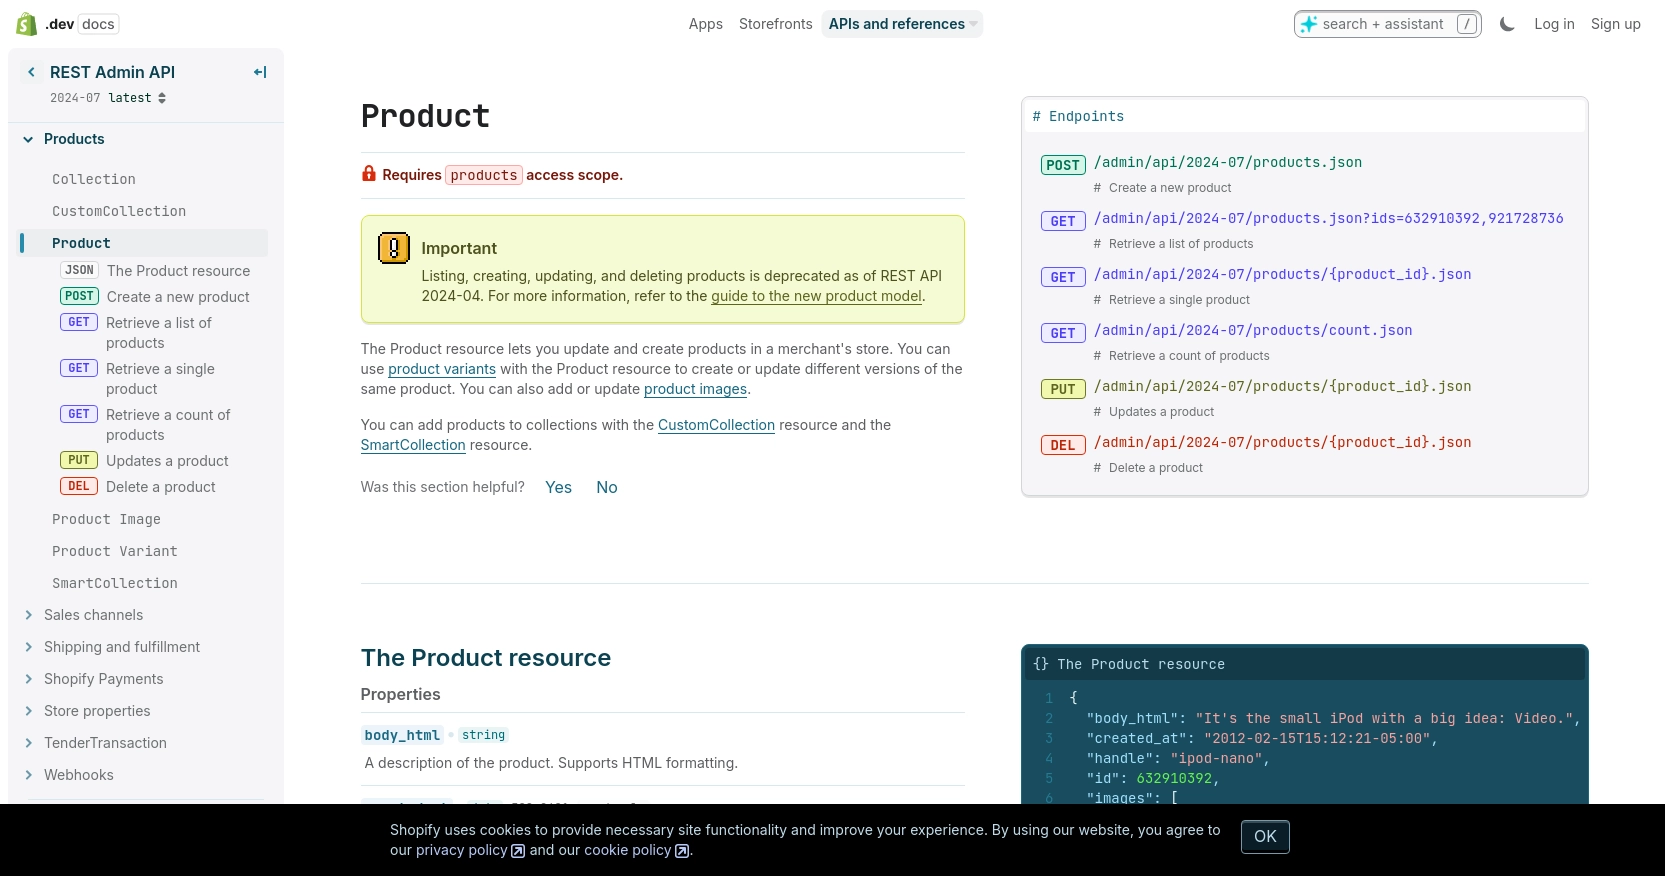The width and height of the screenshot is (1680, 876).
Task: Click the body_html property name
Action: (x=402, y=735)
